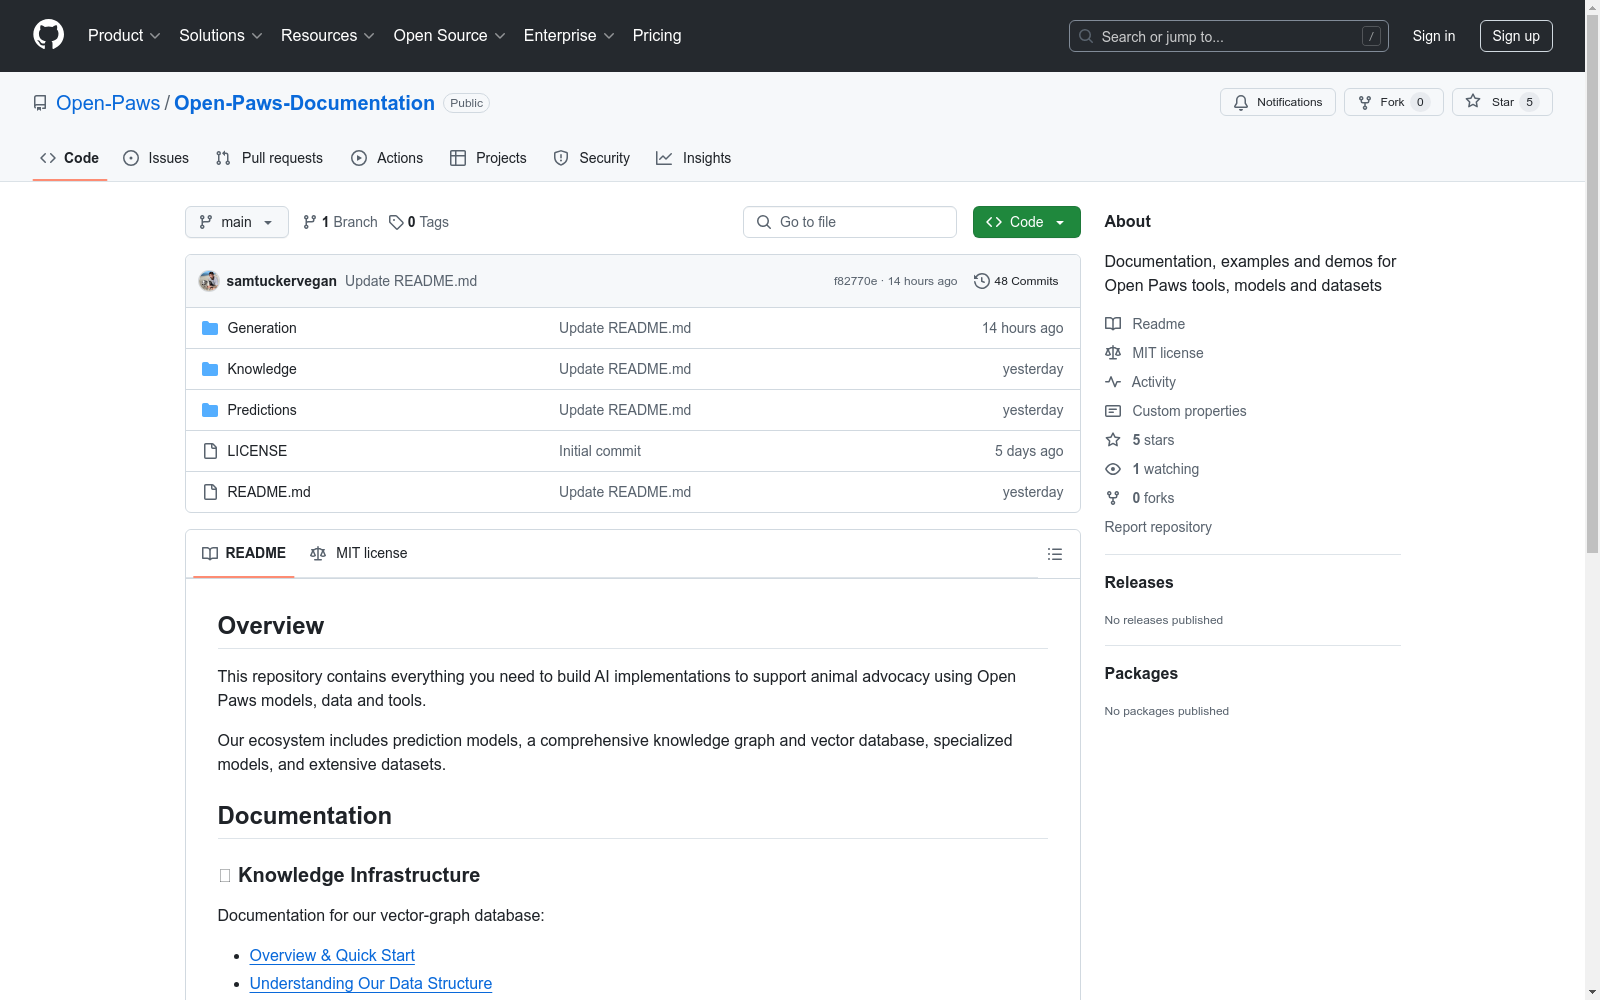
Task: Open the f82770e commit hash link
Action: pos(855,281)
